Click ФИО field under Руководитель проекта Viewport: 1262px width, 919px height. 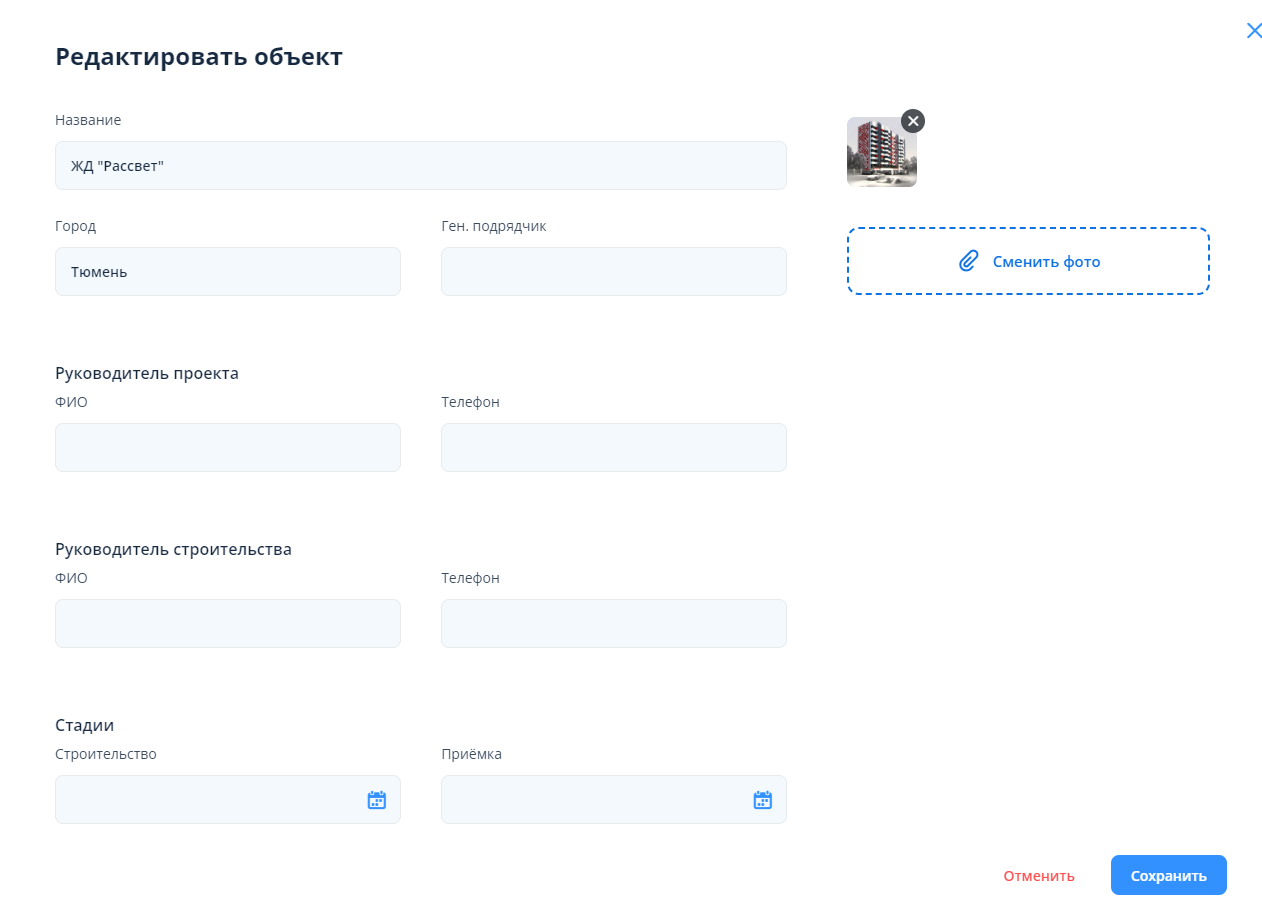click(x=227, y=448)
